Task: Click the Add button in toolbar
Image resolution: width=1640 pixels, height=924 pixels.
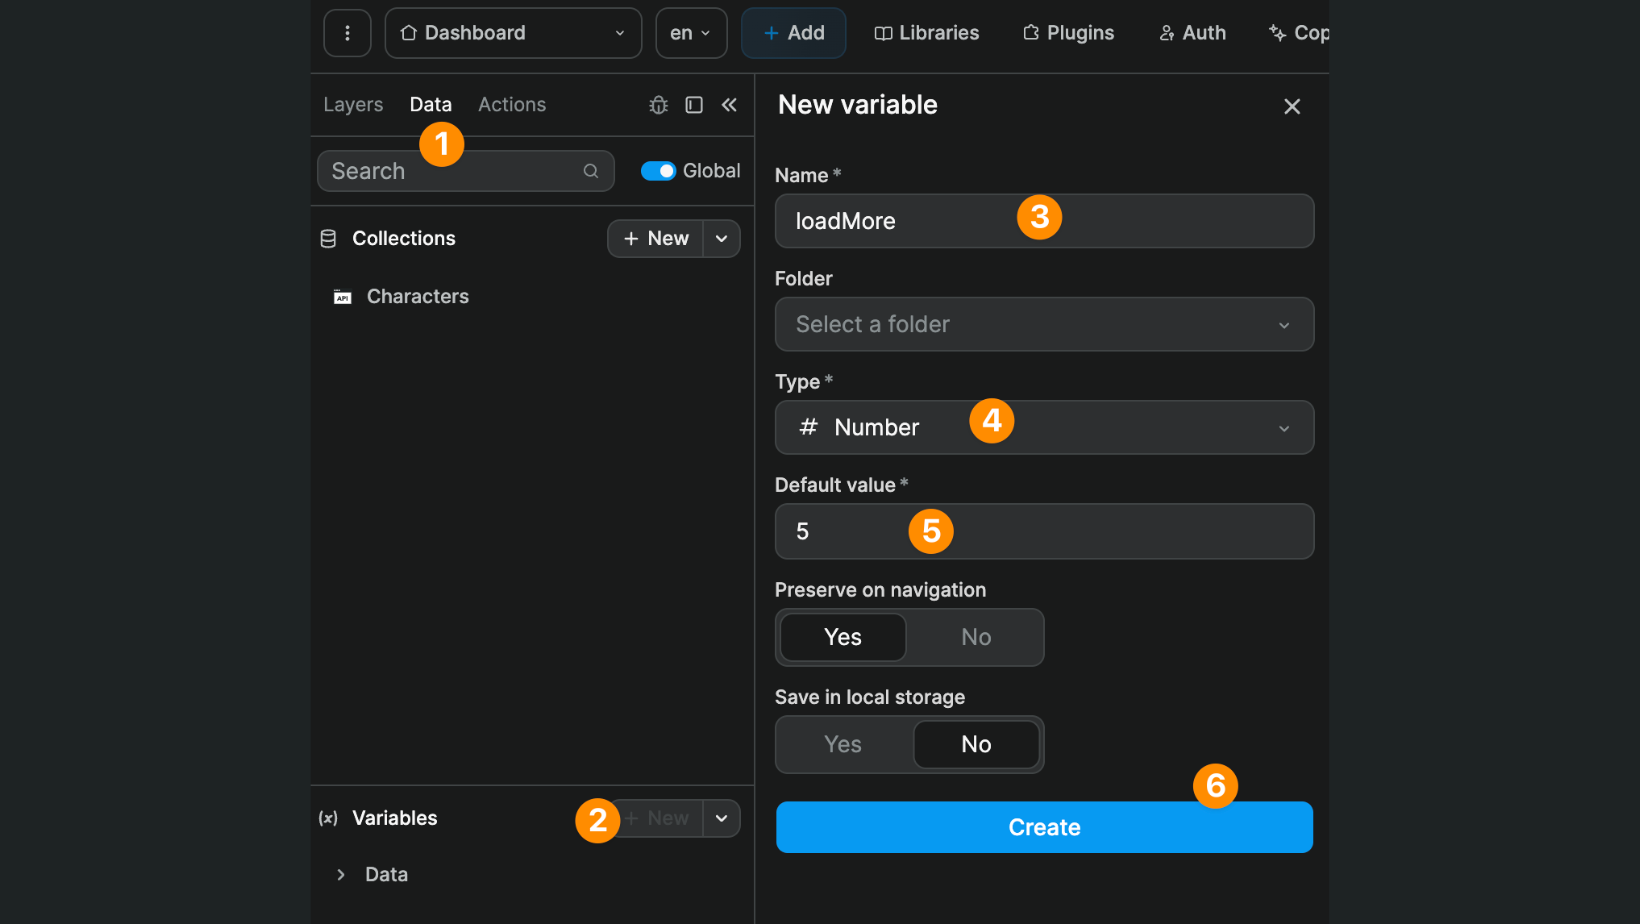Action: click(794, 33)
